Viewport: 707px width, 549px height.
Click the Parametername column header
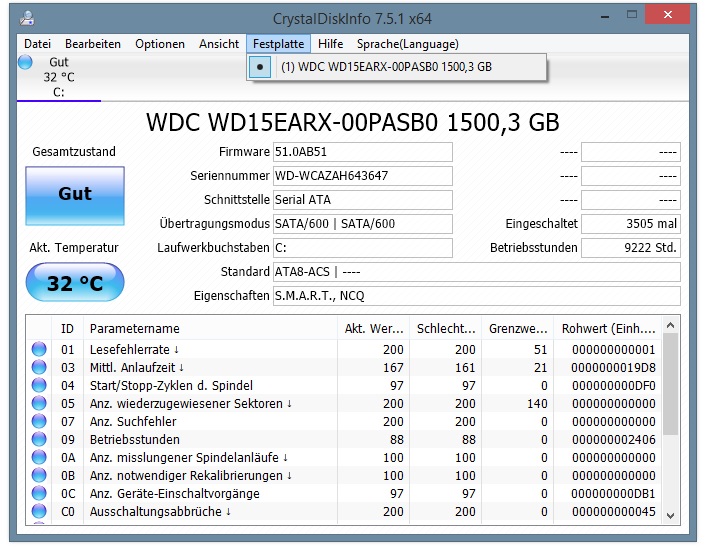point(211,329)
